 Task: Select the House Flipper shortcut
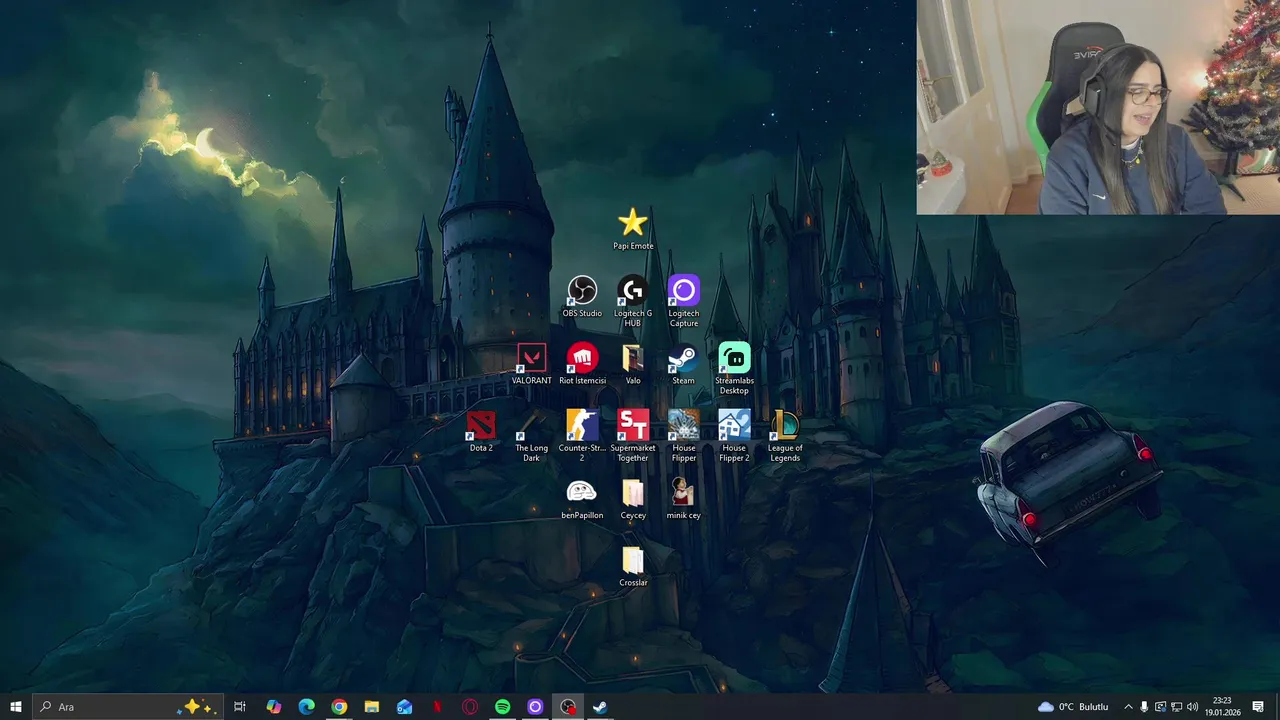[684, 435]
